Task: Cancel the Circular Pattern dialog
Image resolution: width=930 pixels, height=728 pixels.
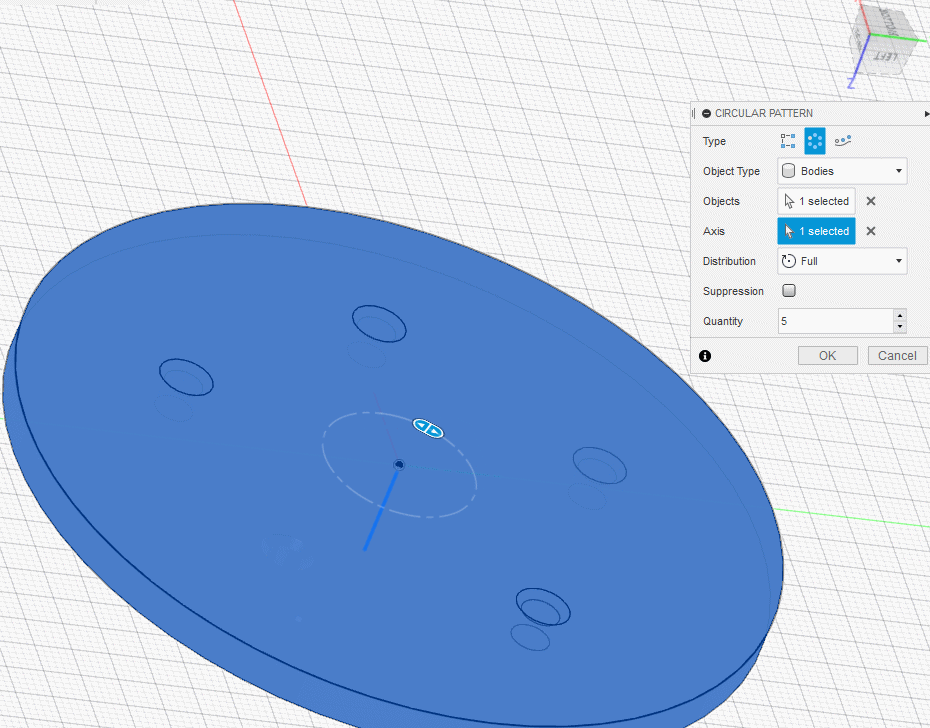Action: (x=897, y=355)
